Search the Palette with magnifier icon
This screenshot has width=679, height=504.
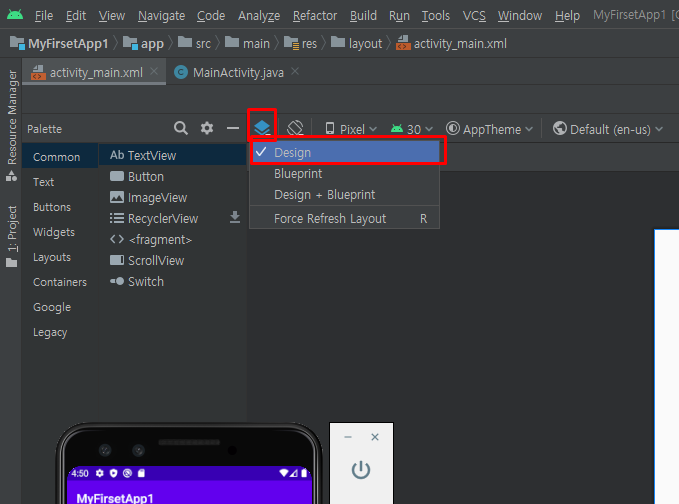click(181, 128)
